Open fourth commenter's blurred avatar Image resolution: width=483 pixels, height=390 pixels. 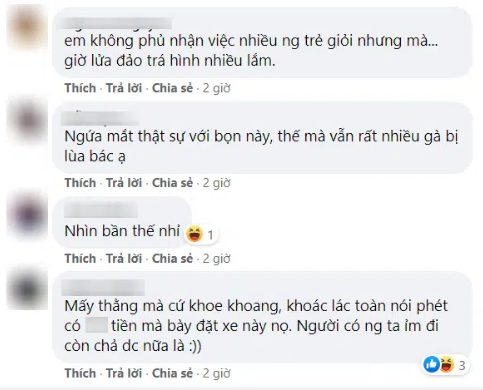tap(28, 289)
